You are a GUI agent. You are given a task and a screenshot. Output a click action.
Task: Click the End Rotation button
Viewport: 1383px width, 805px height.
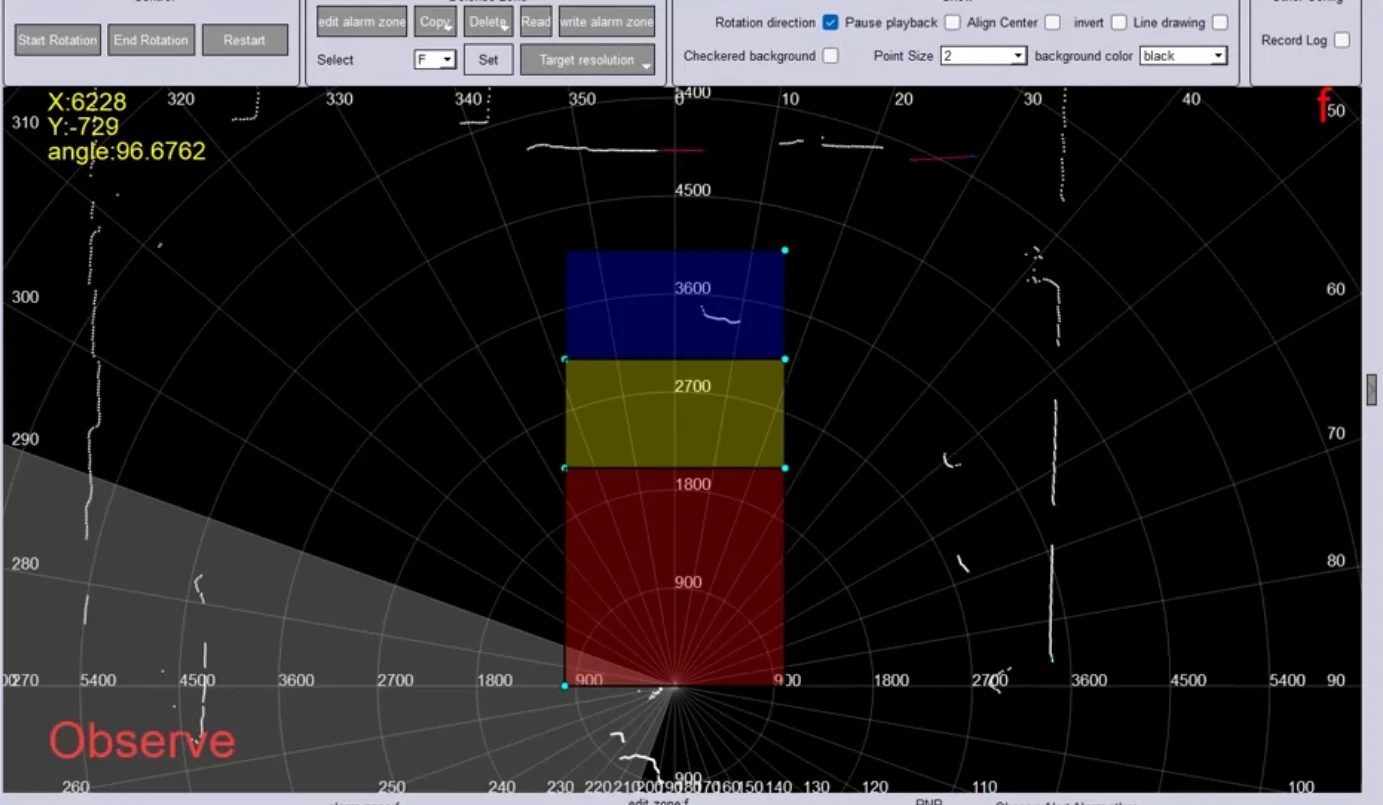[151, 40]
